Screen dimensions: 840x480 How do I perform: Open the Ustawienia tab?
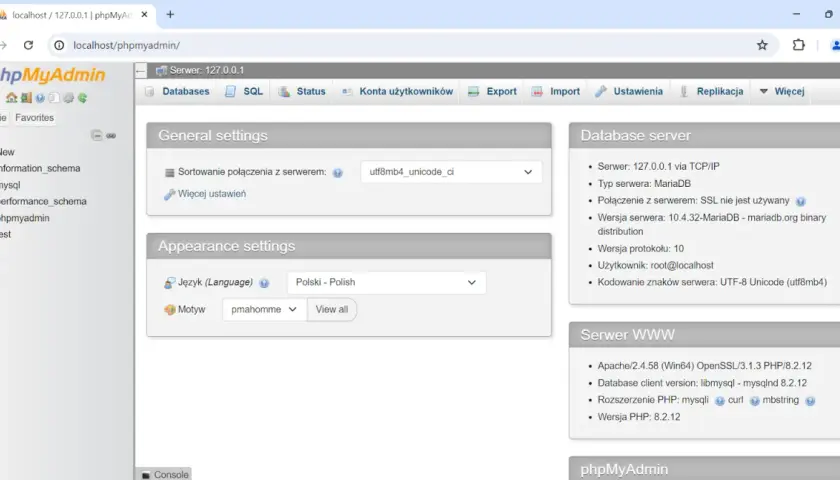pos(629,92)
